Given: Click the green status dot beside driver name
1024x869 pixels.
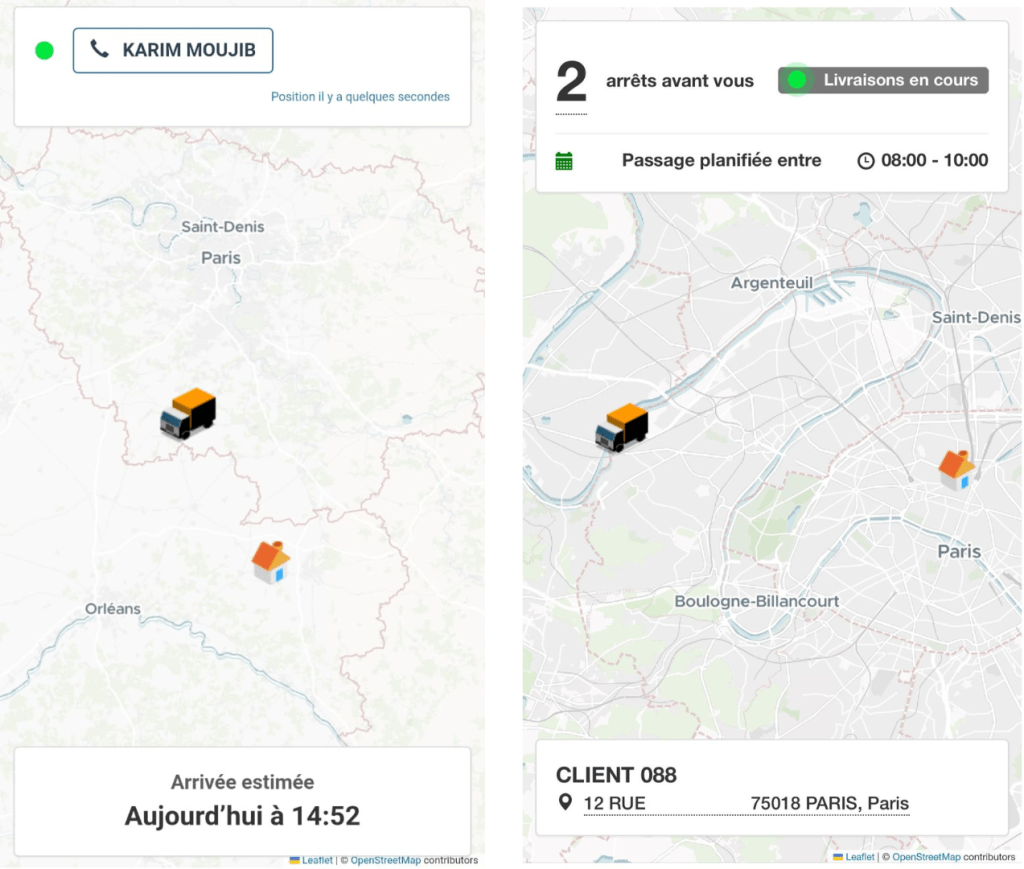Looking at the screenshot, I should click(x=44, y=50).
